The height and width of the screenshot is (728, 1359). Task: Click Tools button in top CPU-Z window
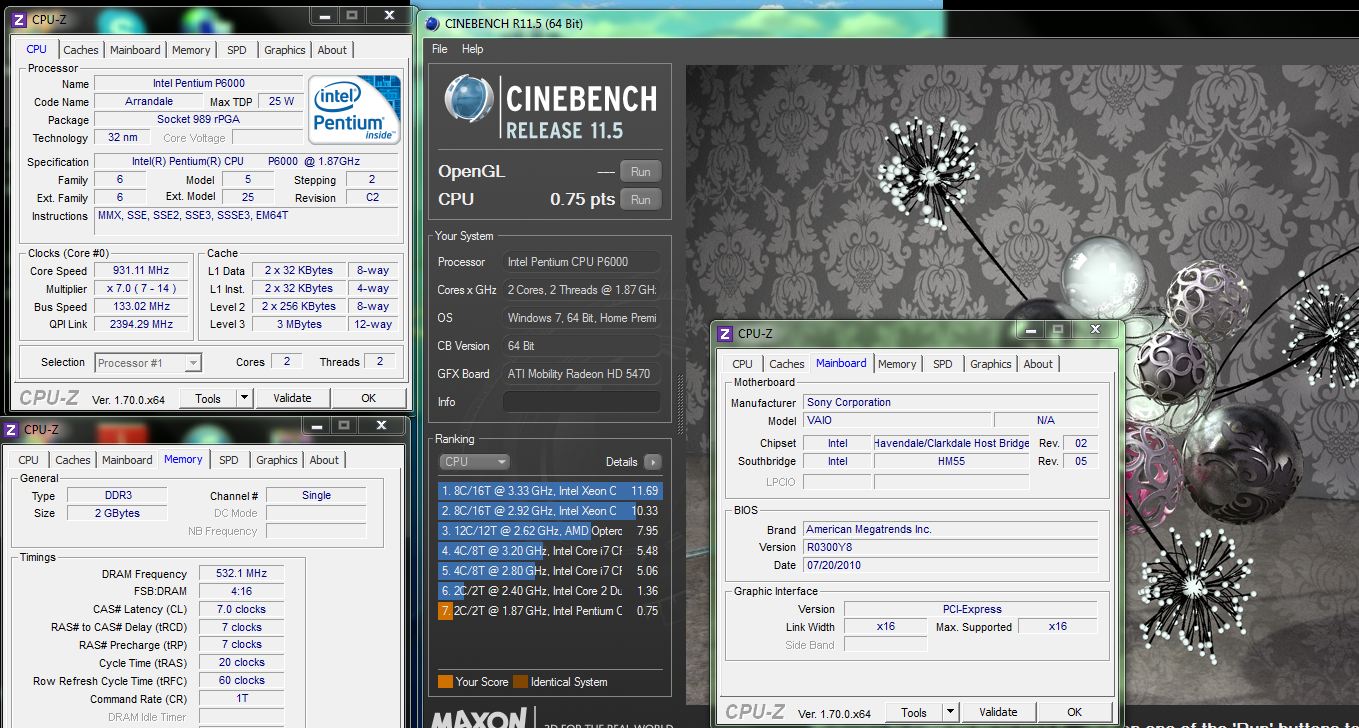pyautogui.click(x=208, y=398)
